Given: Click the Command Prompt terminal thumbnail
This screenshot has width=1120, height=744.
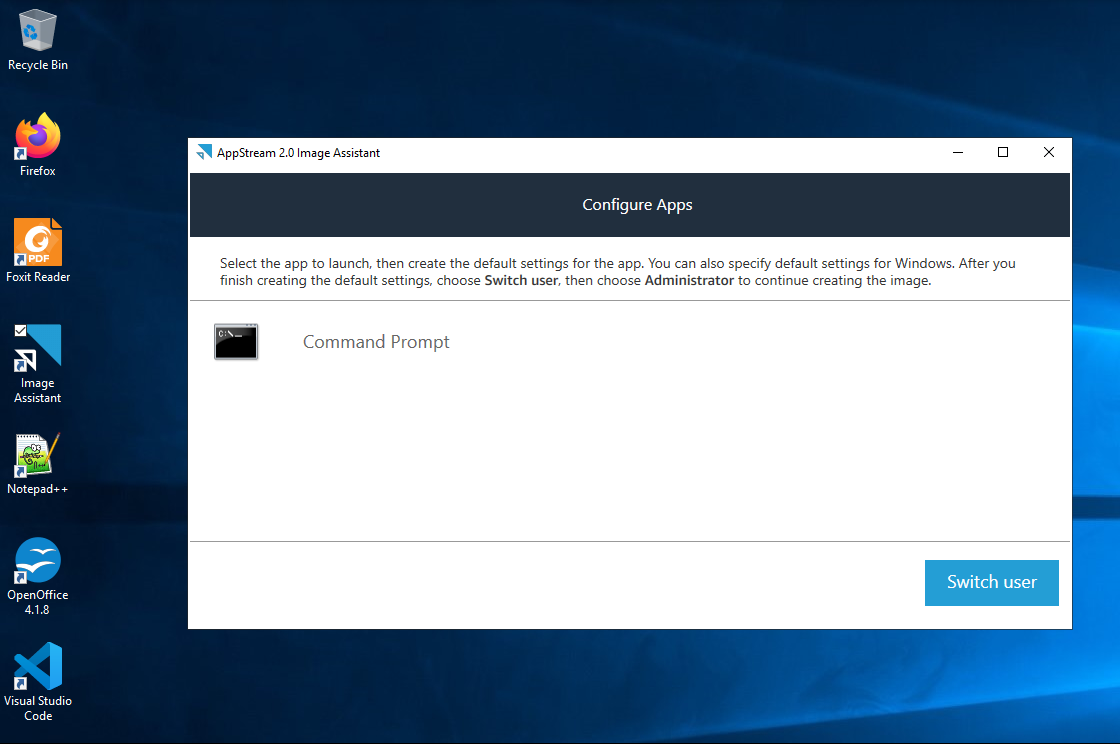Looking at the screenshot, I should (x=236, y=341).
